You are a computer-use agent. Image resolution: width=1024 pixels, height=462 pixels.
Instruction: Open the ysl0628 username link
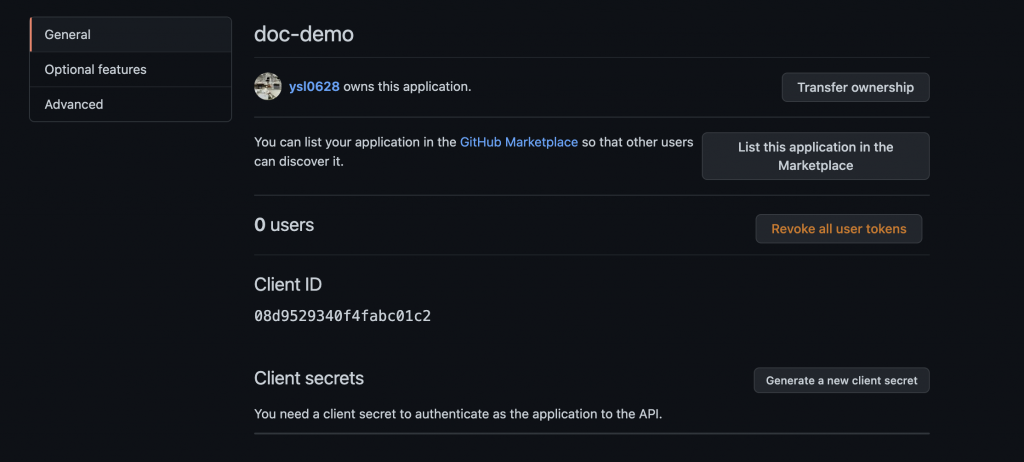314,87
